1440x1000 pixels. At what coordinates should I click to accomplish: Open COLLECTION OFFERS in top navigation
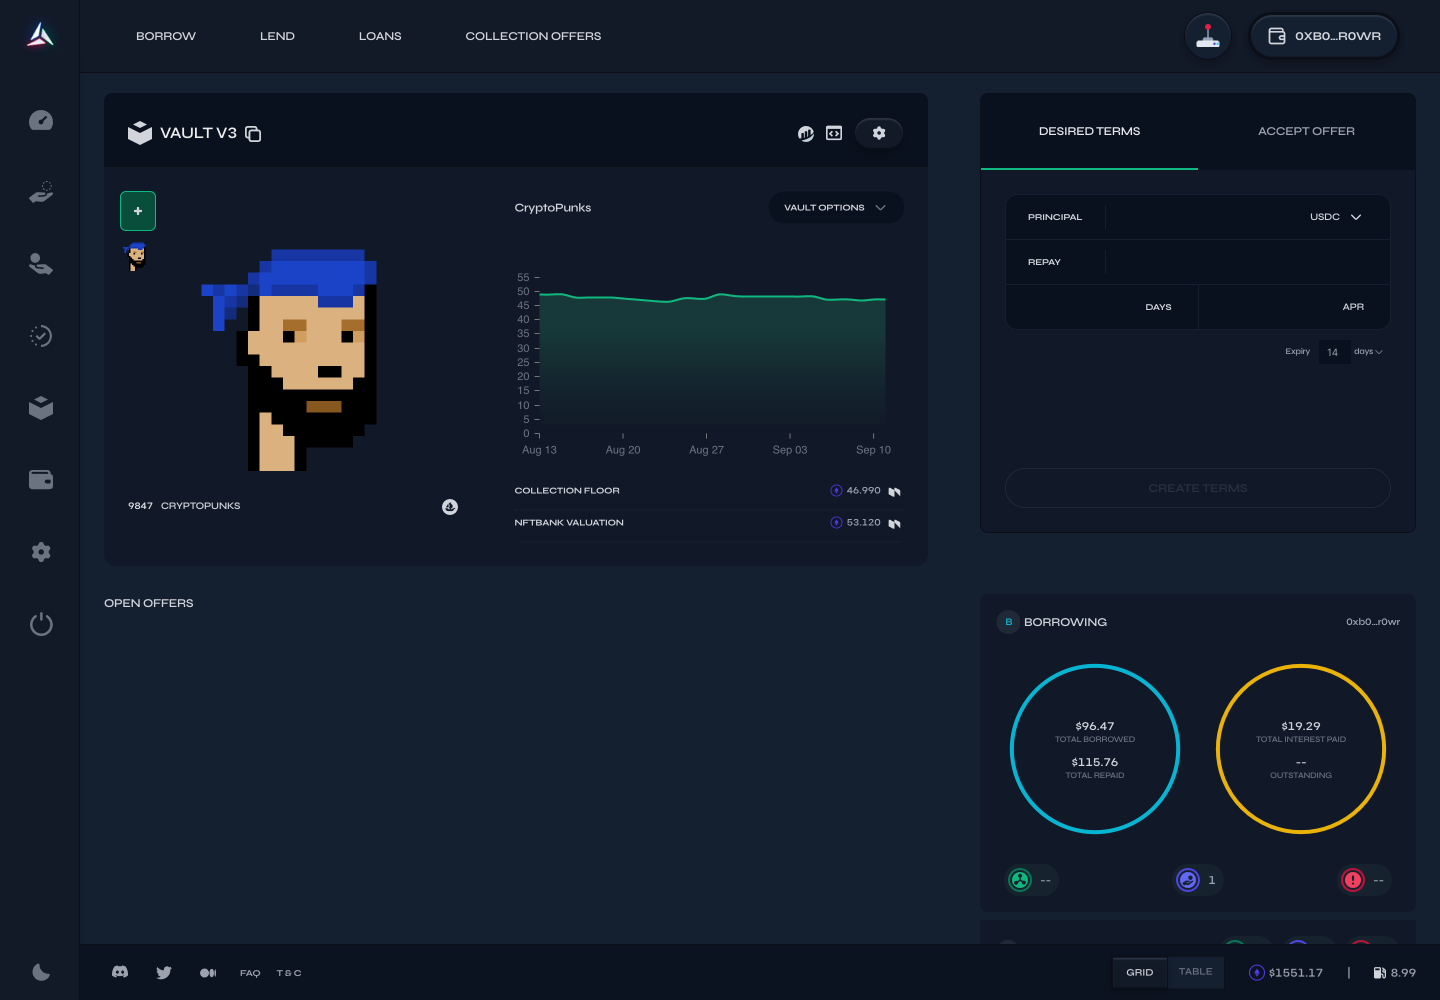tap(533, 36)
